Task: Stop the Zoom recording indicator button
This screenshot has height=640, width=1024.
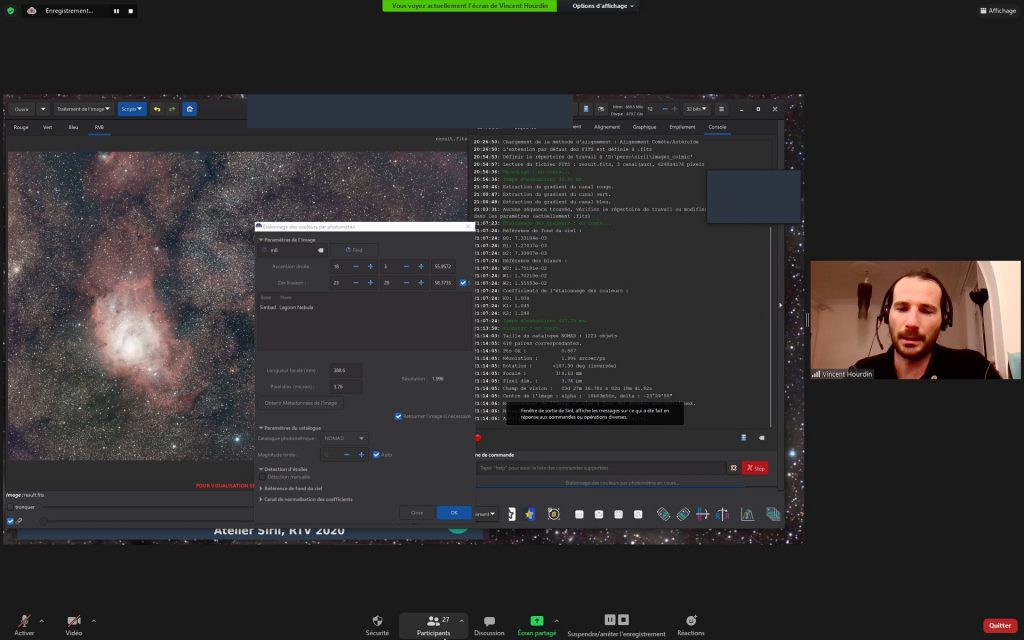Action: click(x=131, y=11)
